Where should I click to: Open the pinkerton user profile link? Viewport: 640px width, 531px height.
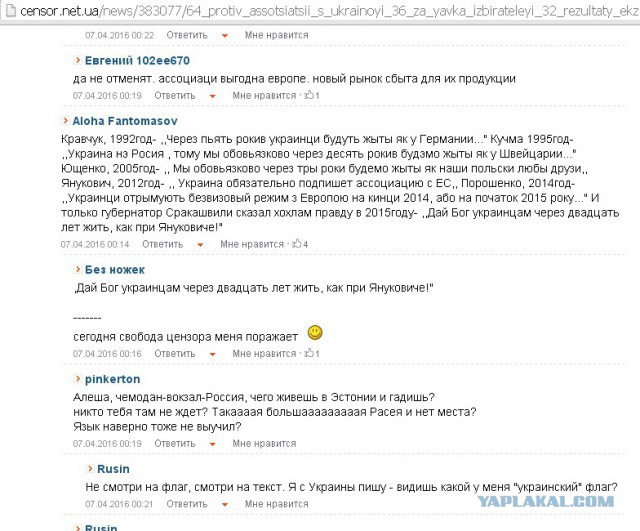pos(112,379)
